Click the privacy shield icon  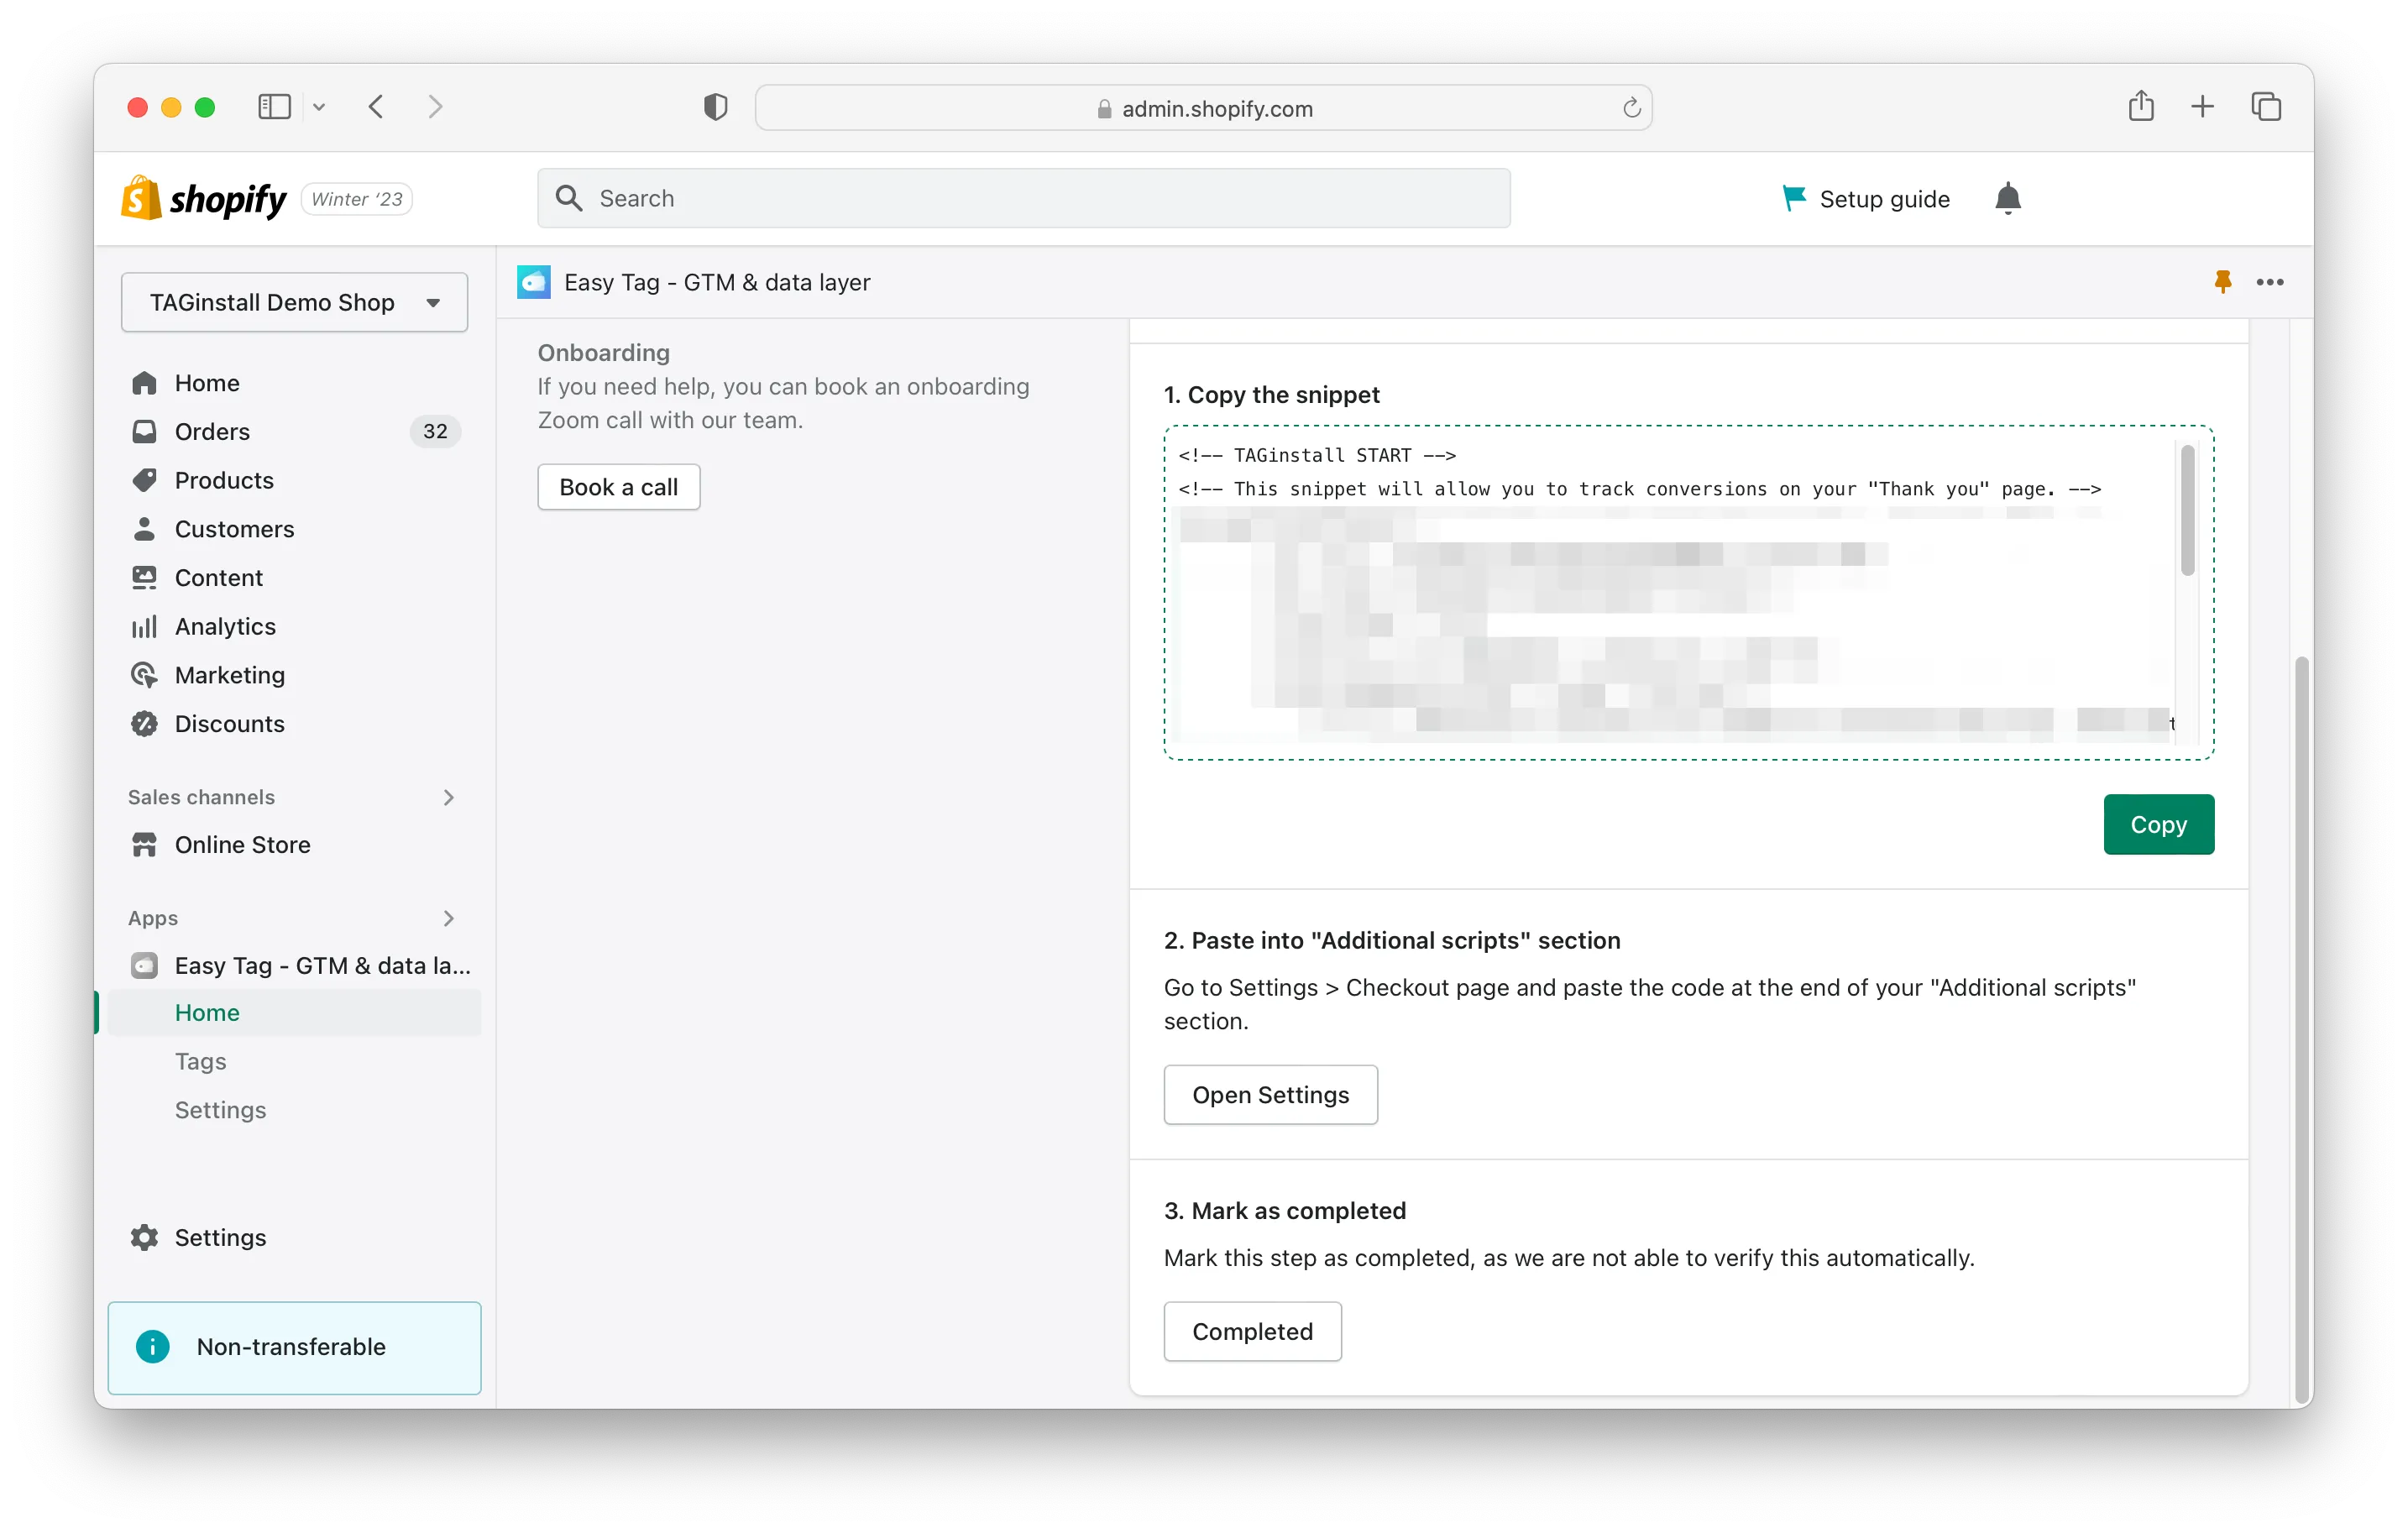[715, 107]
